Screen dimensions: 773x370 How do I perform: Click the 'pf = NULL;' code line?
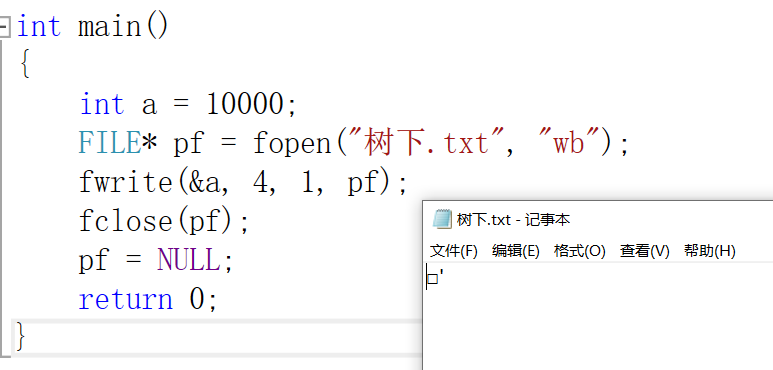155,260
